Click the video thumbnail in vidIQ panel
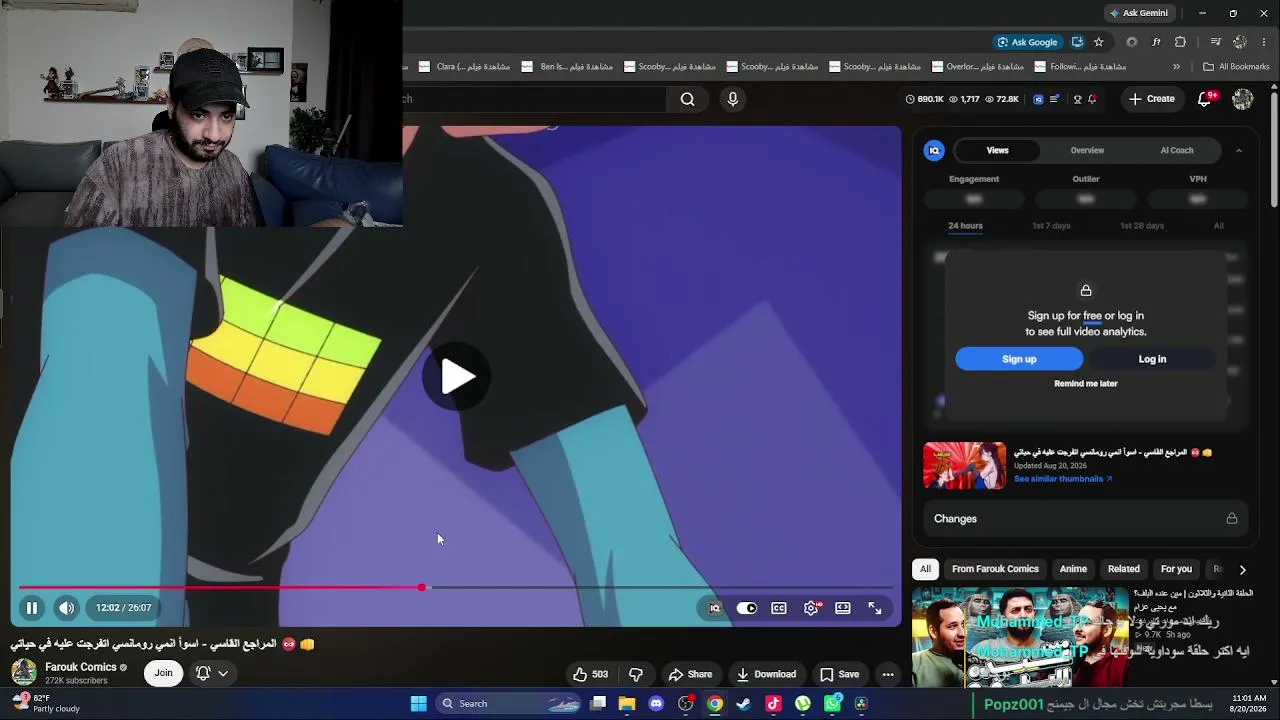This screenshot has height=720, width=1280. pyautogui.click(x=964, y=465)
